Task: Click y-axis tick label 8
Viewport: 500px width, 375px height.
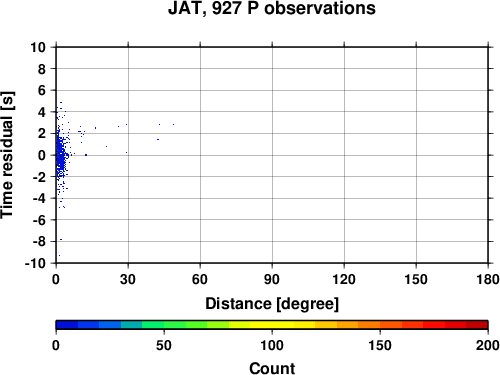Action: click(x=42, y=69)
